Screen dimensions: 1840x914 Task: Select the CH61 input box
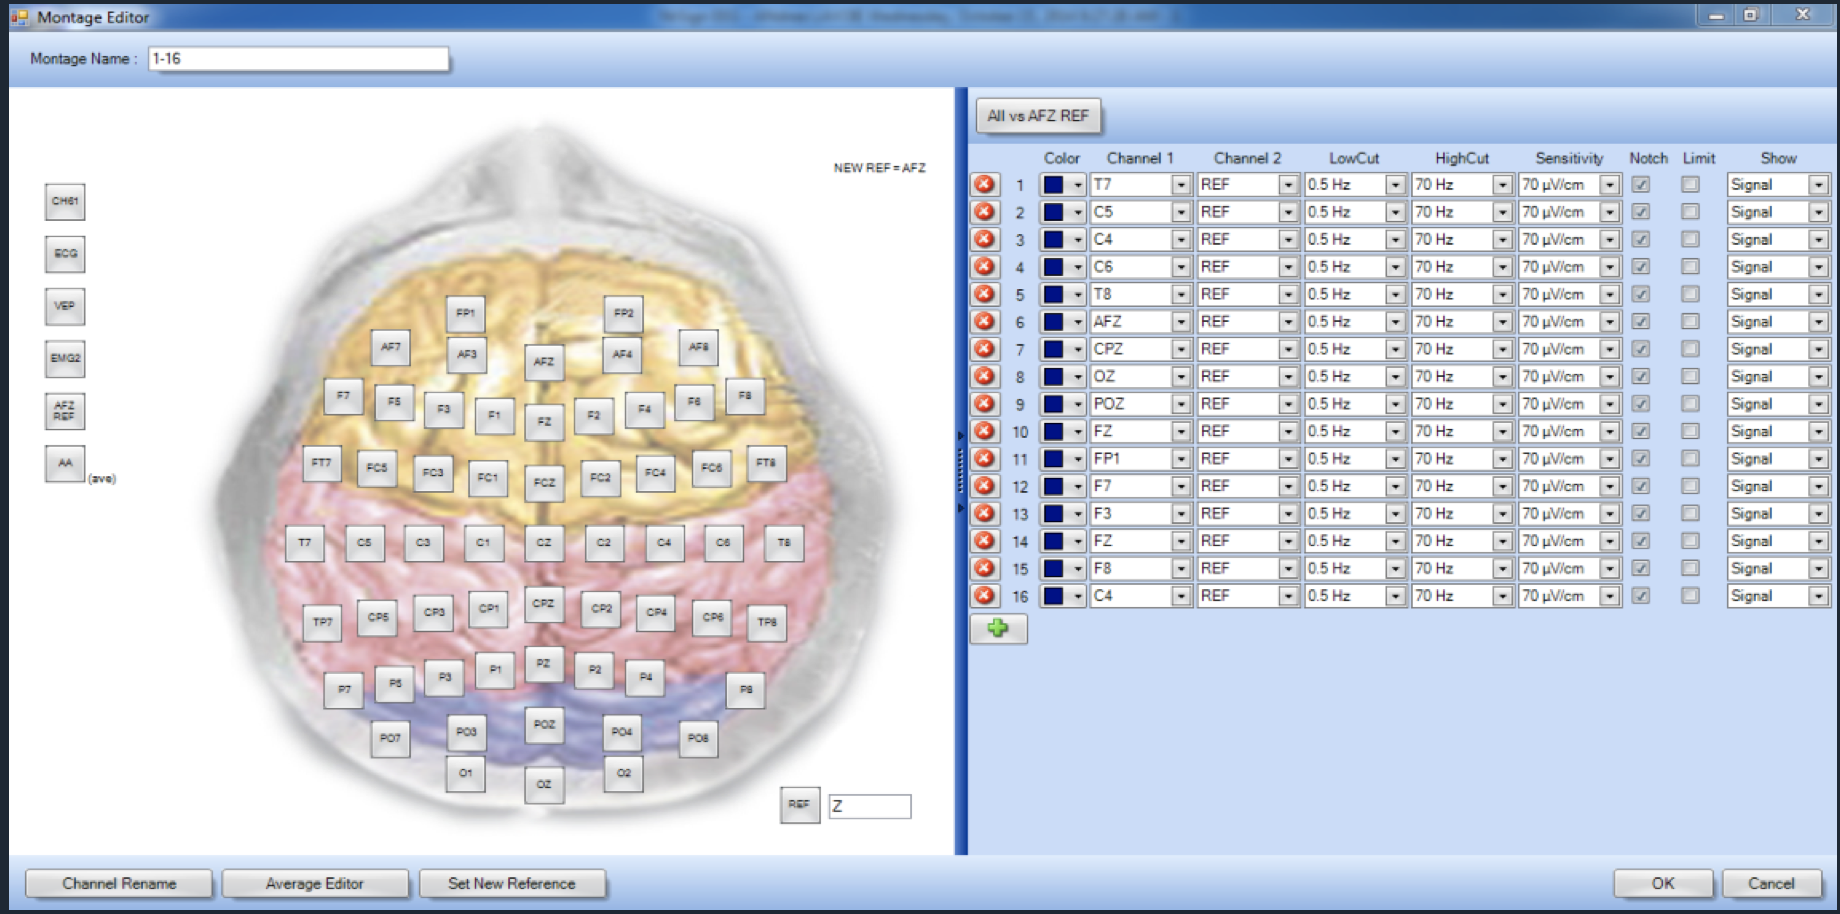click(65, 202)
